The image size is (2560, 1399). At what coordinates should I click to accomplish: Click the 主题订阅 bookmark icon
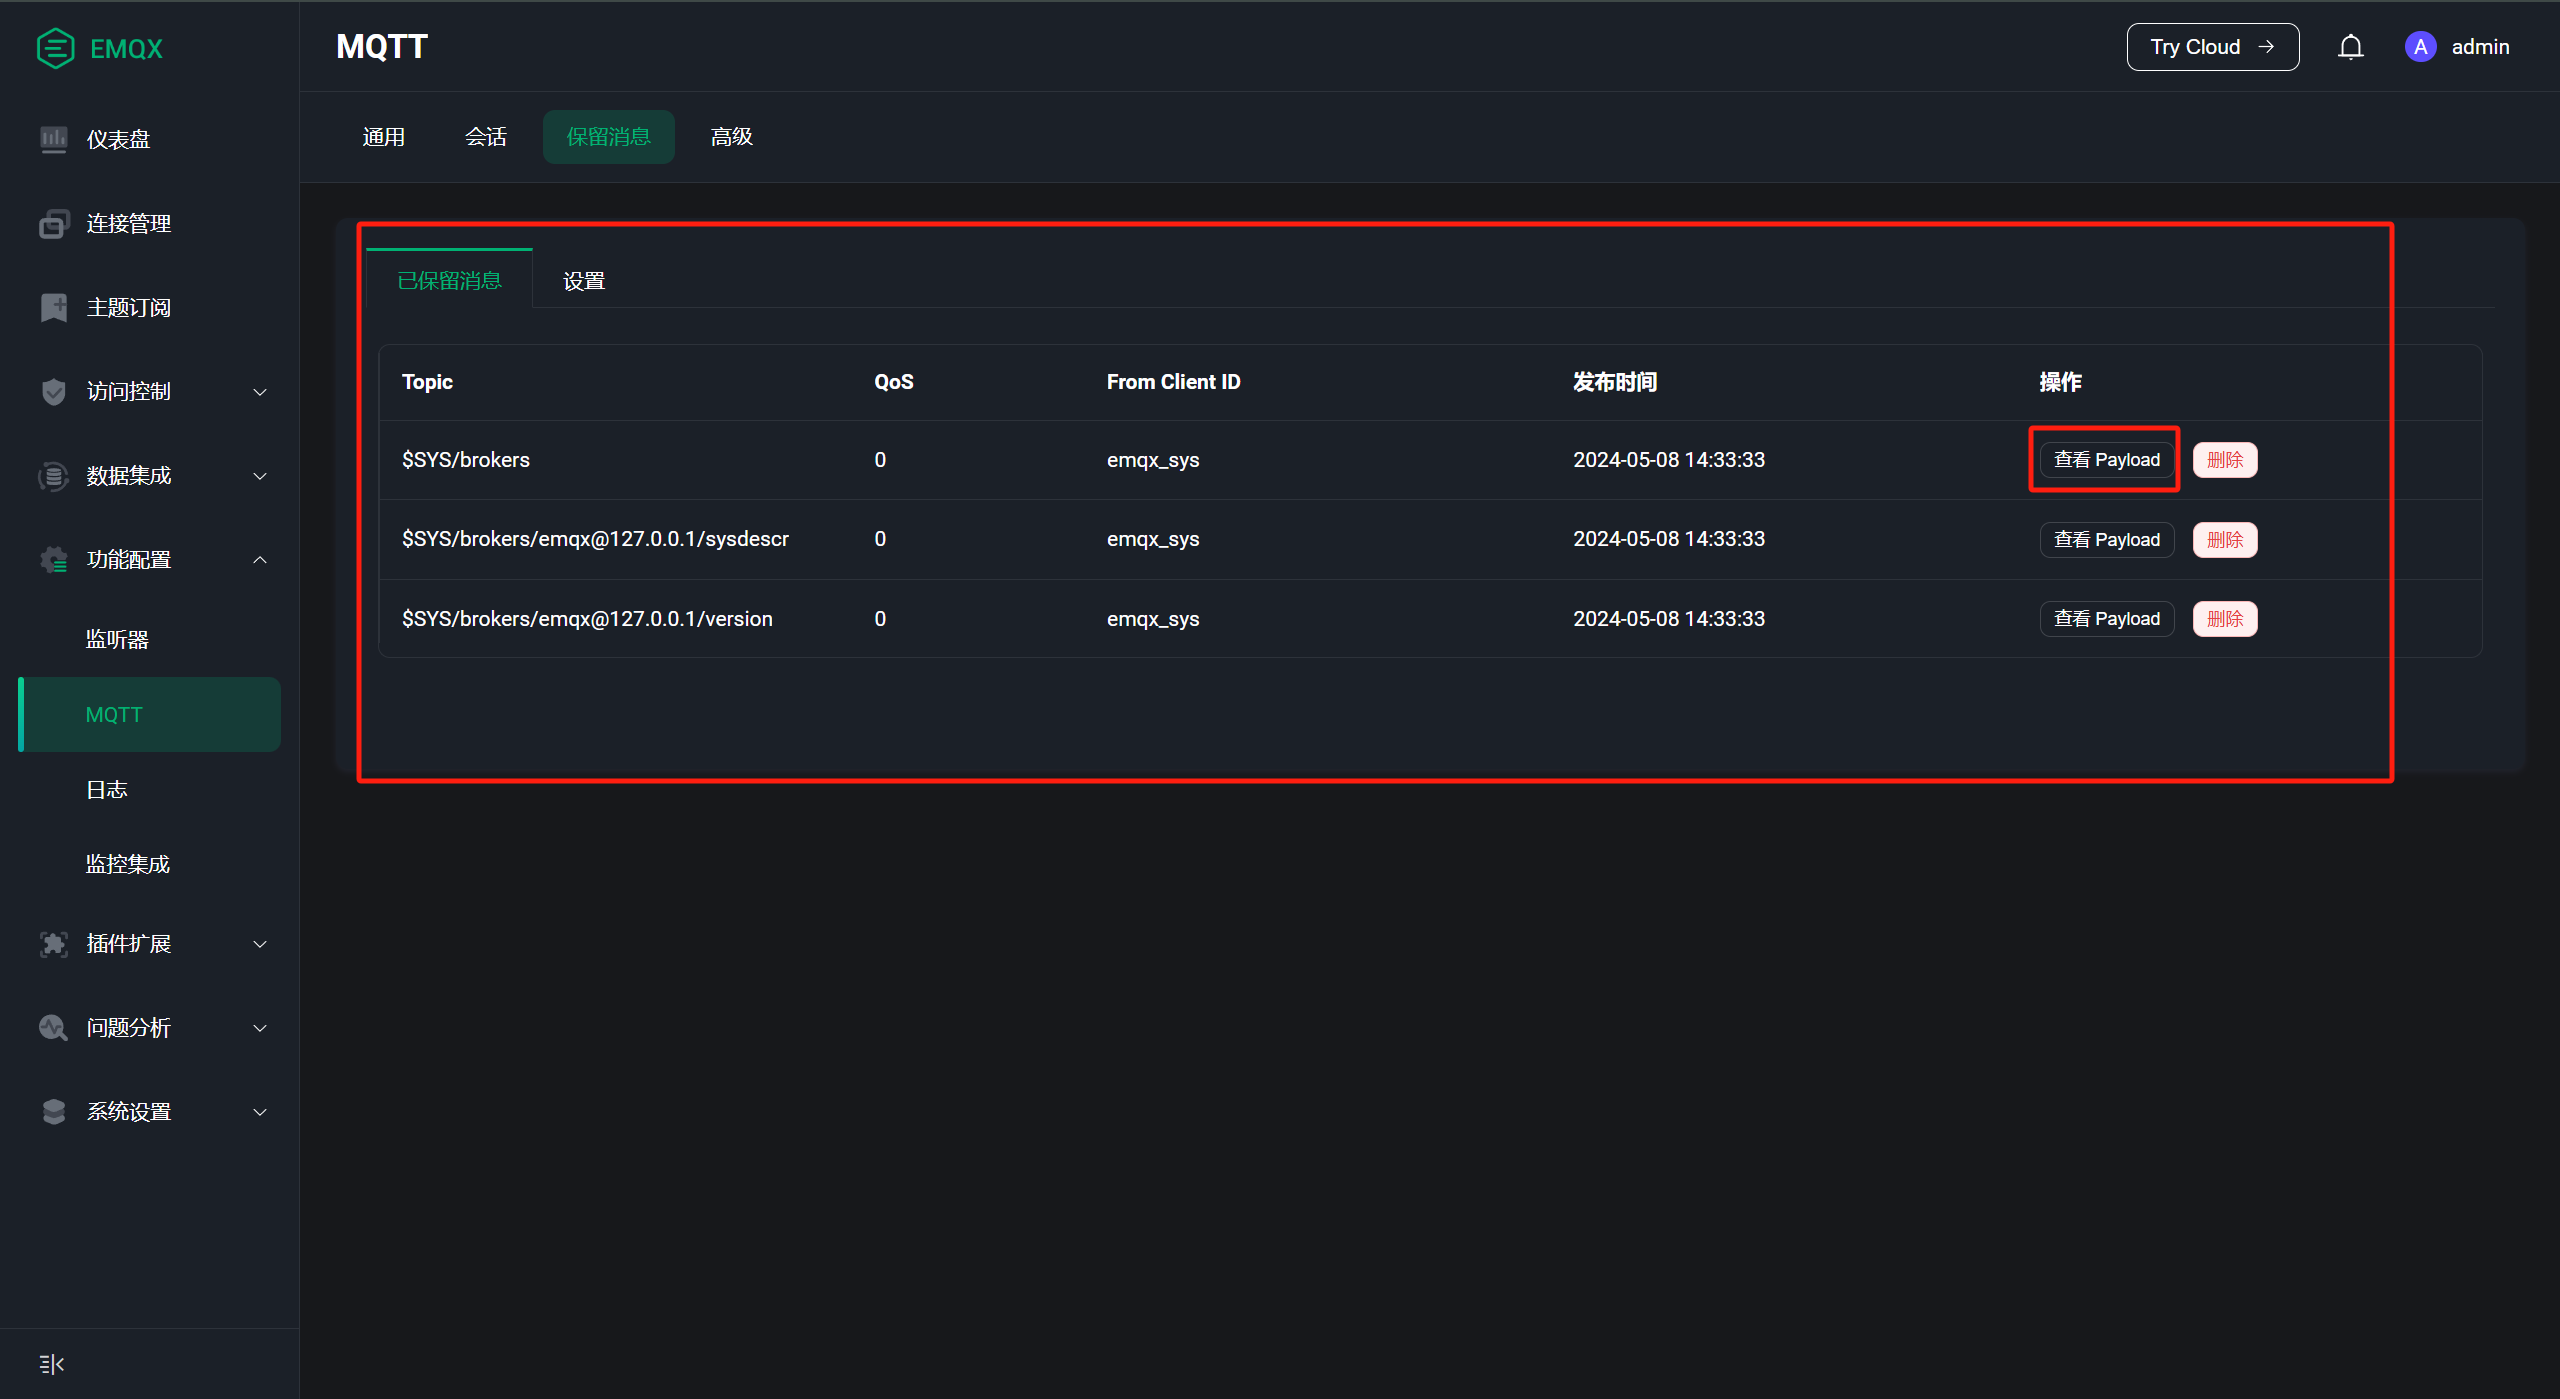coord(54,307)
